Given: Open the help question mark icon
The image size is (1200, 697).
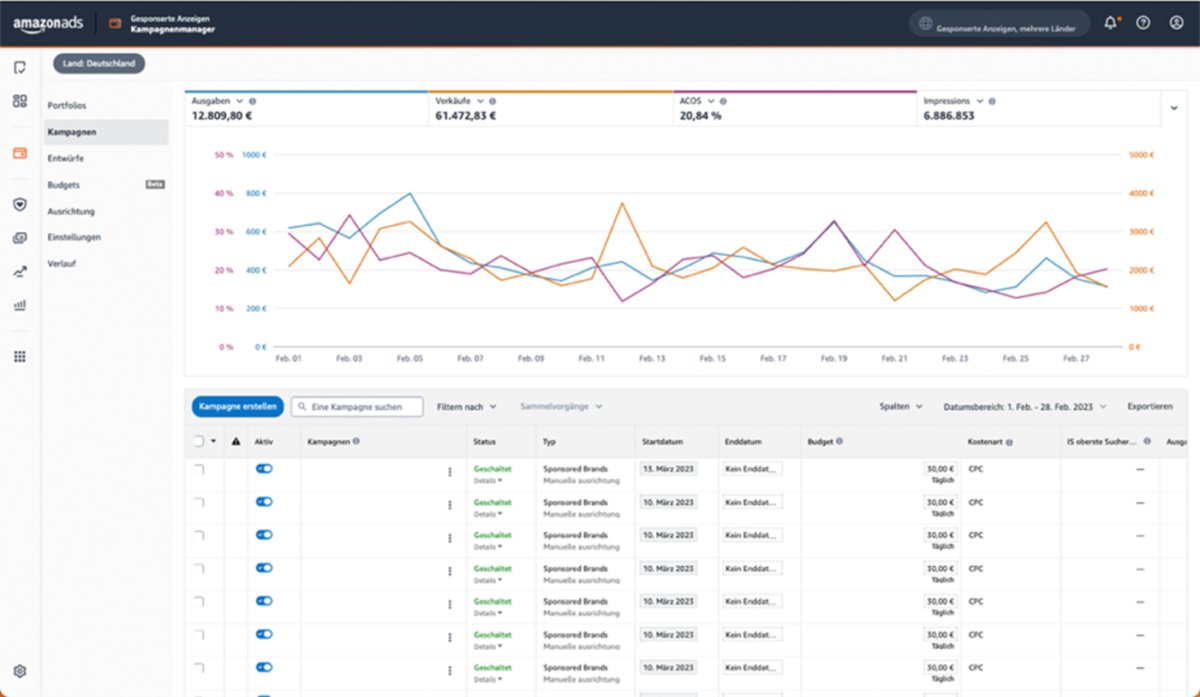Looking at the screenshot, I should click(1143, 23).
